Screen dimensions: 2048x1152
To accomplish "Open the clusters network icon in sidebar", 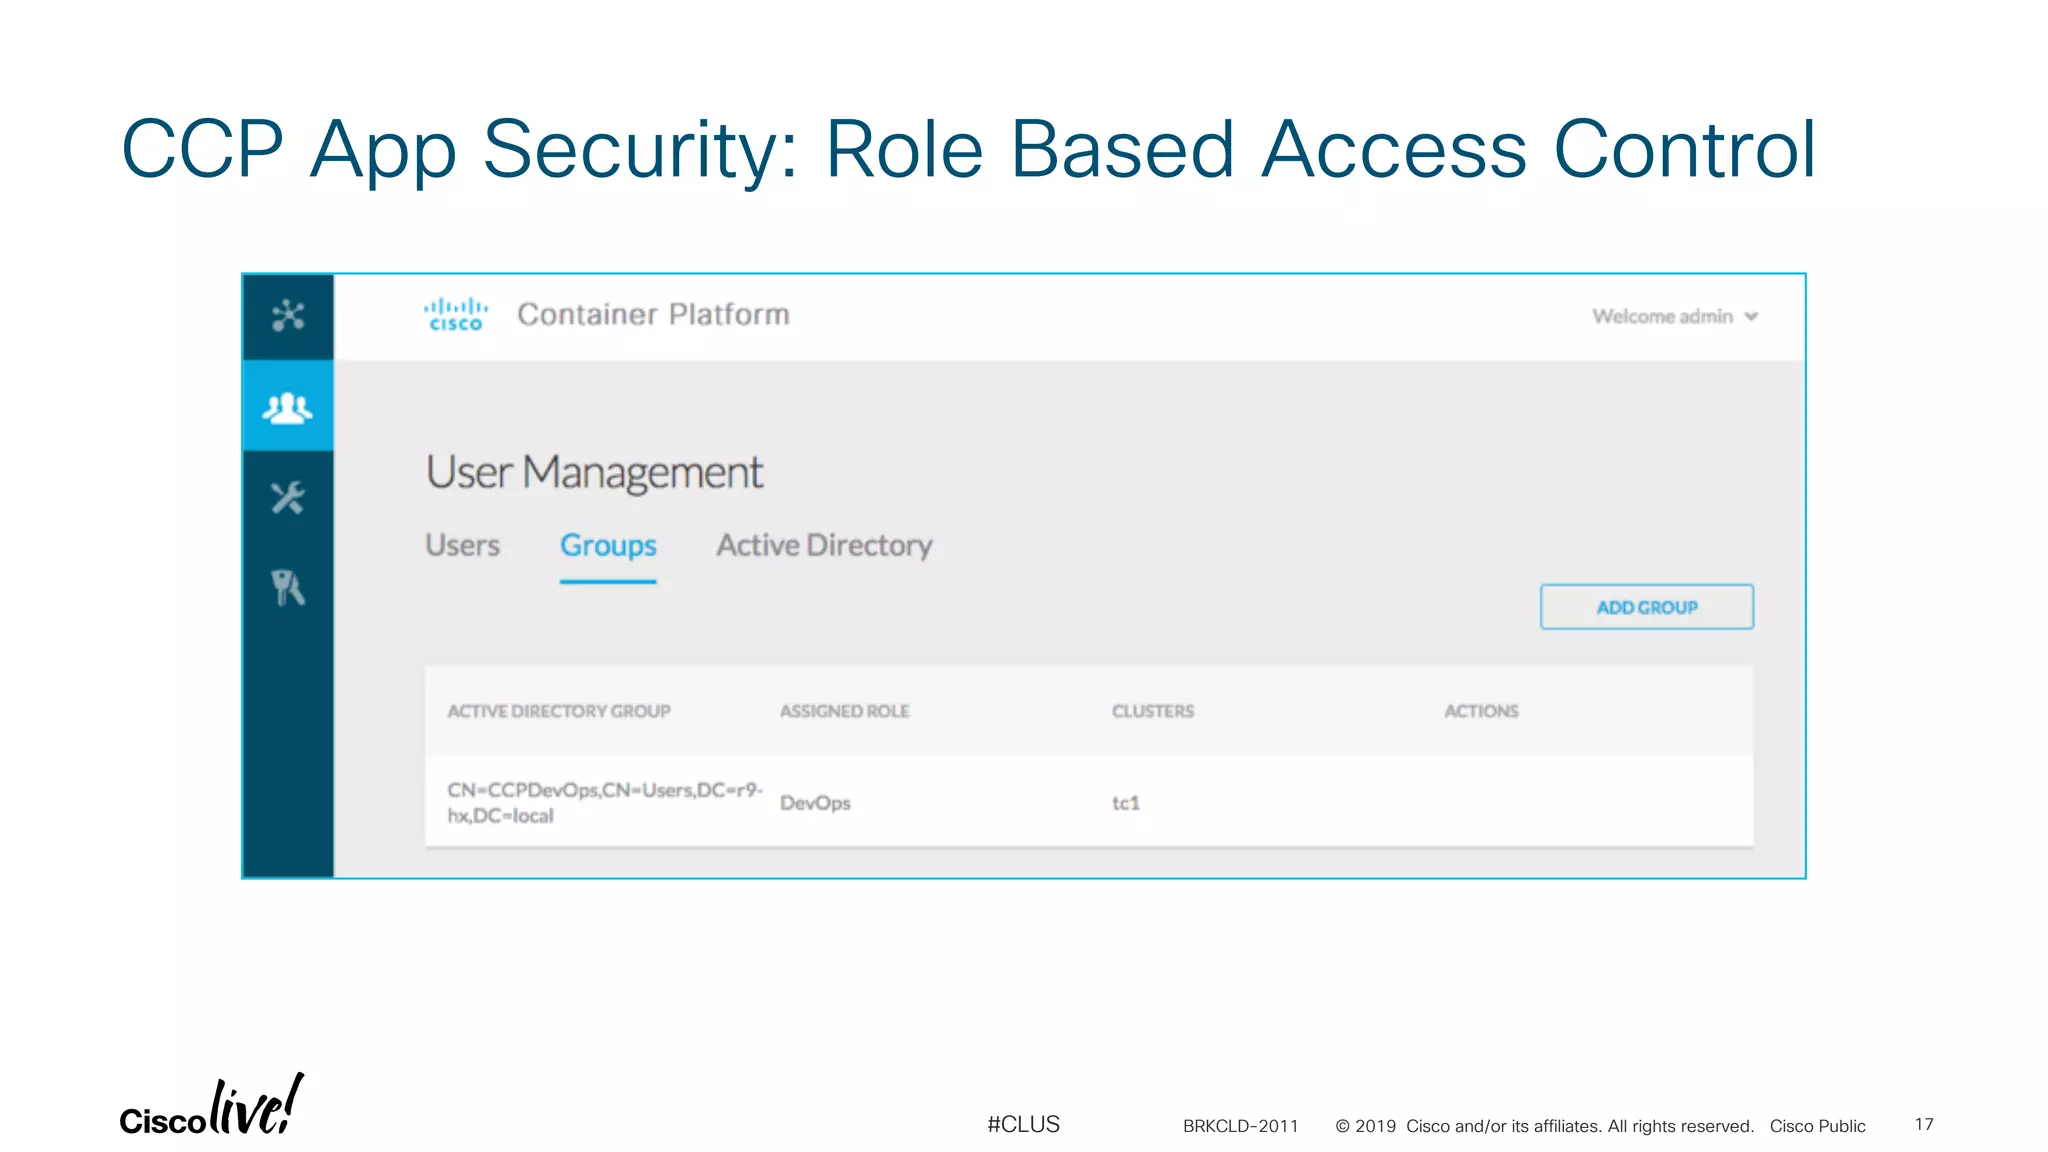I will (x=288, y=316).
